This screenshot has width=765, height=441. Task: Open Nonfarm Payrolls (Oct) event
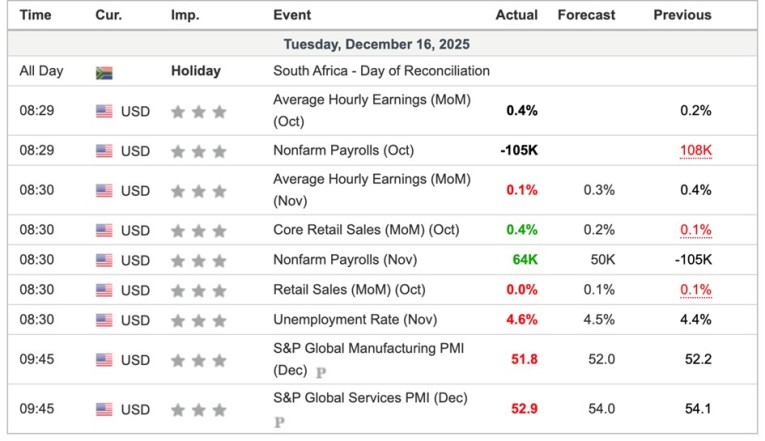point(343,151)
